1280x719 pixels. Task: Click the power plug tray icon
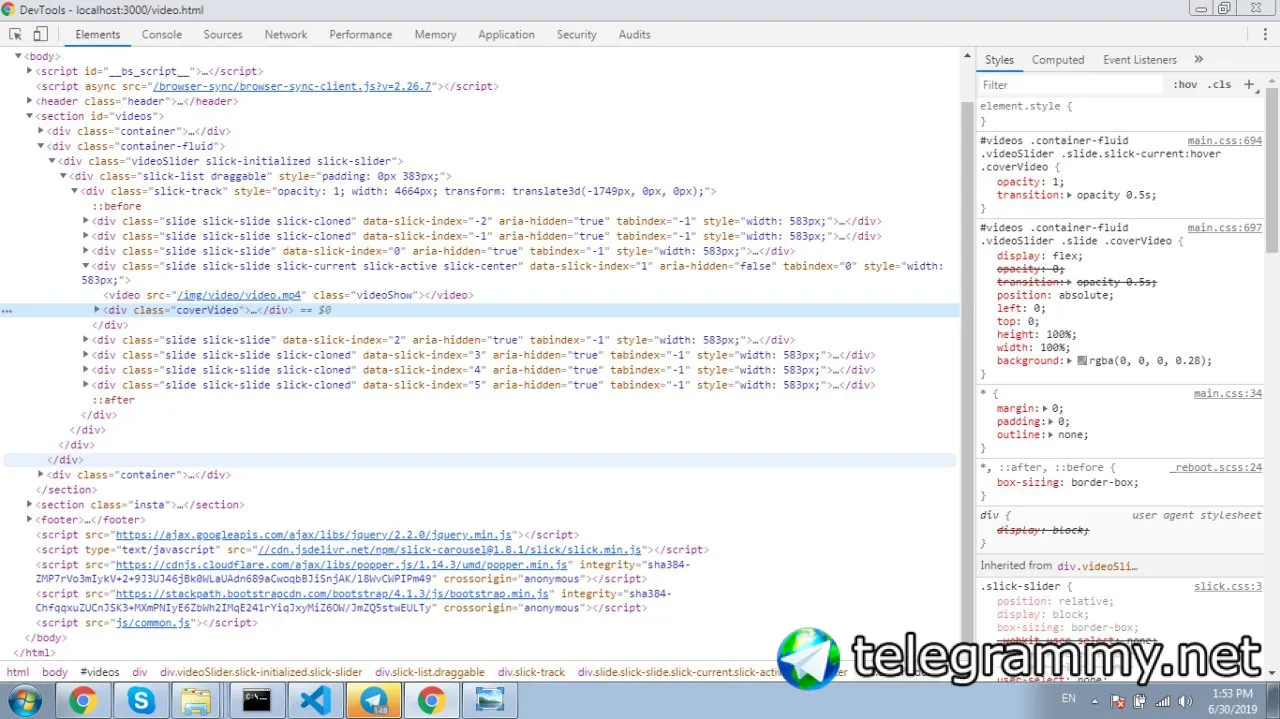[x=1140, y=702]
